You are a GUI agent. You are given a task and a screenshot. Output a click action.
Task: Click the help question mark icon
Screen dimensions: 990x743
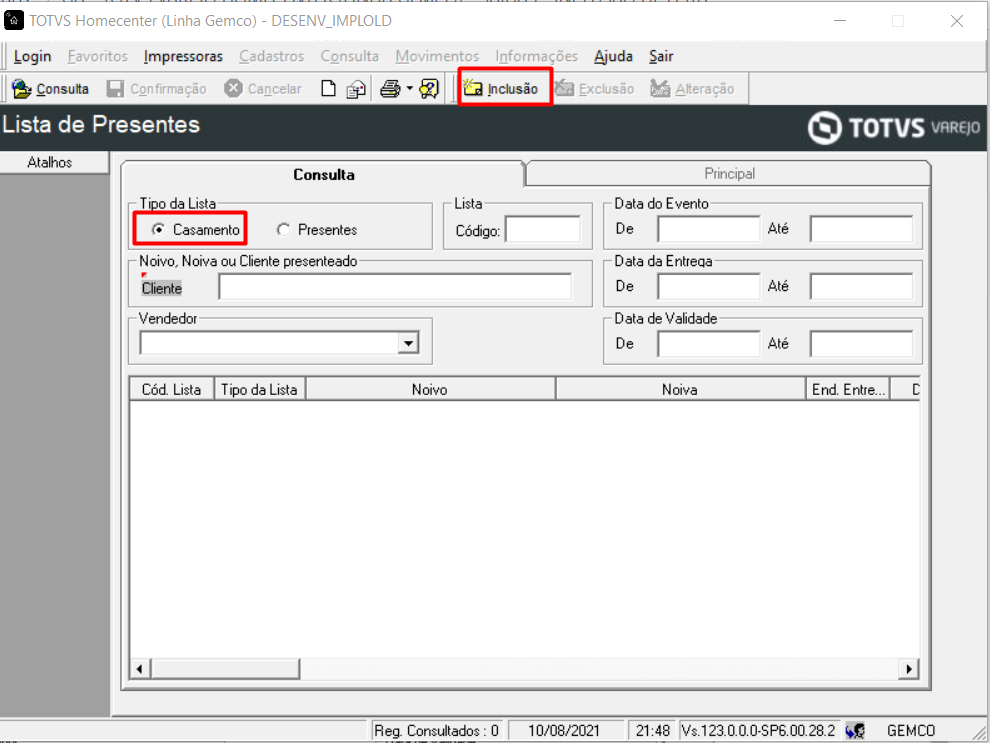coord(429,89)
